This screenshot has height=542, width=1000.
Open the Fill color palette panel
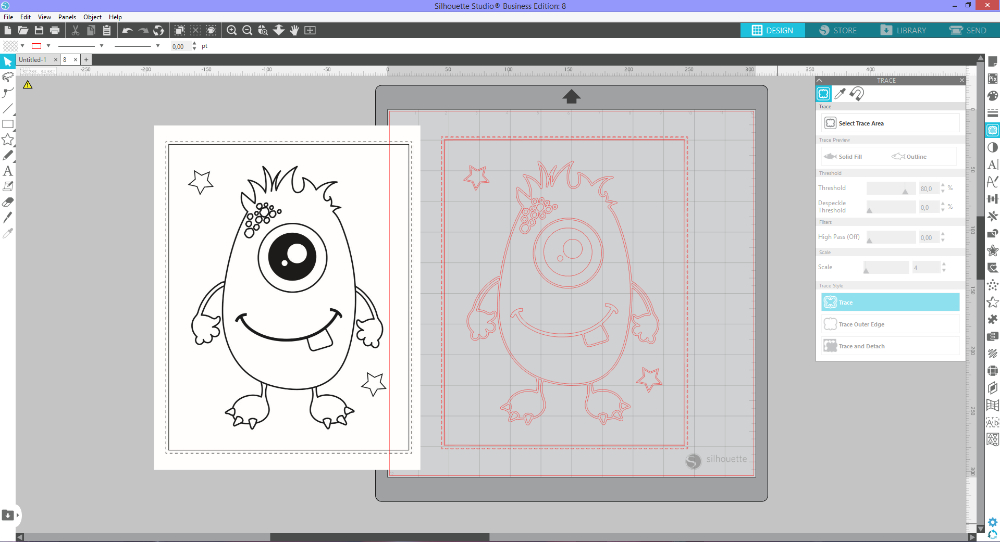pyautogui.click(x=992, y=96)
